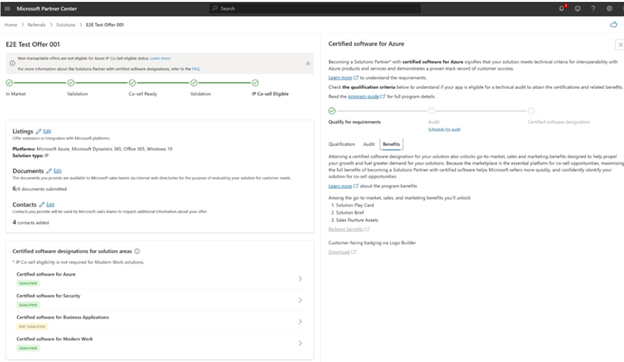Expand Certified software for Business Applications row
Viewport: 624px width, 362px height.
(159, 321)
